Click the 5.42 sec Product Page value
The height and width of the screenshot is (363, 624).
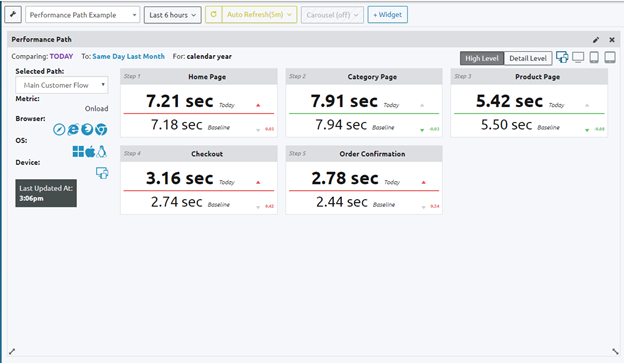click(x=509, y=101)
